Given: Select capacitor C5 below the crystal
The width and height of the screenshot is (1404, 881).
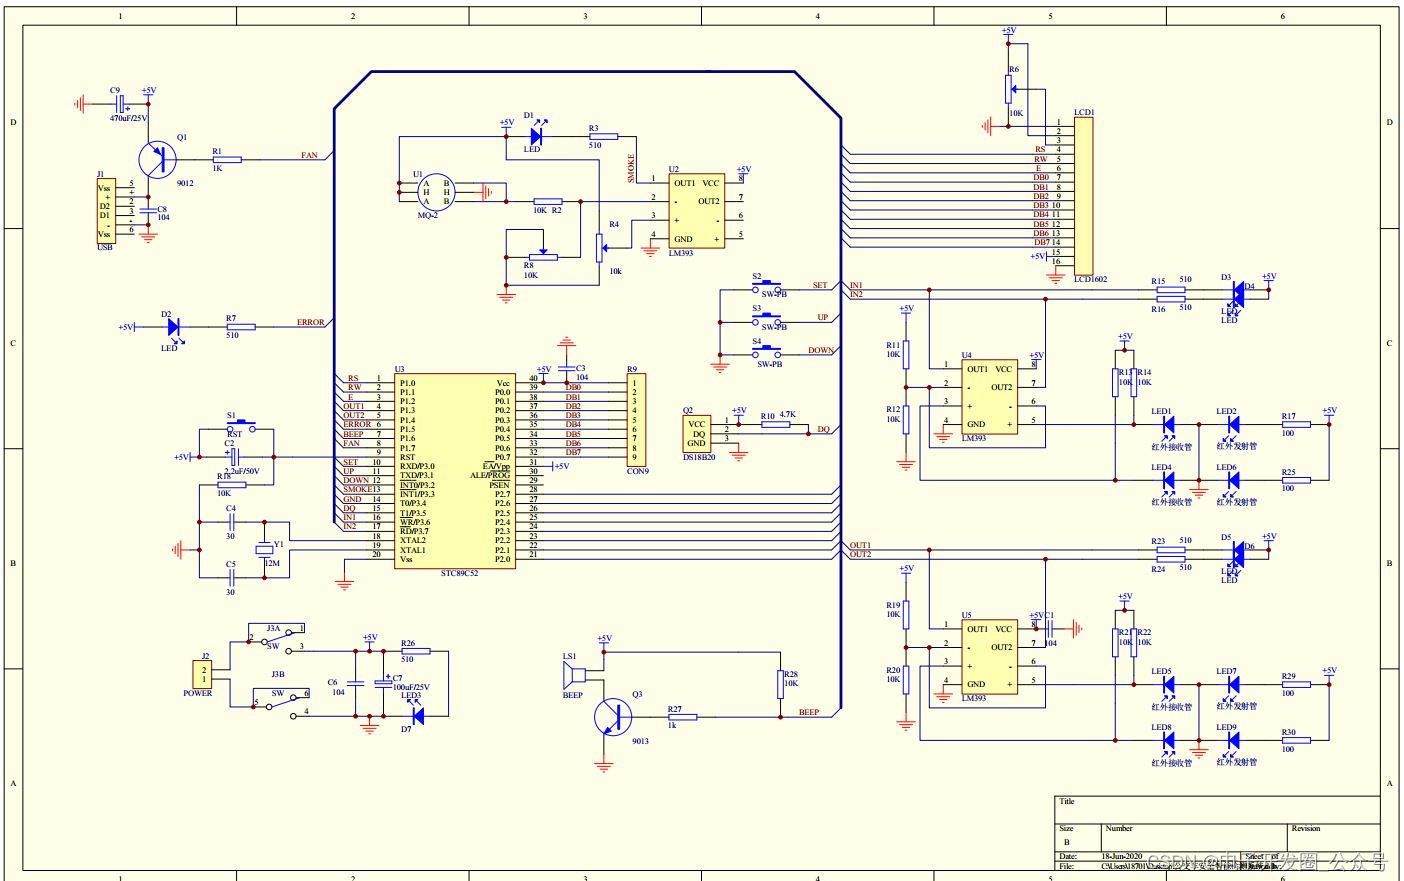Looking at the screenshot, I should click(231, 578).
